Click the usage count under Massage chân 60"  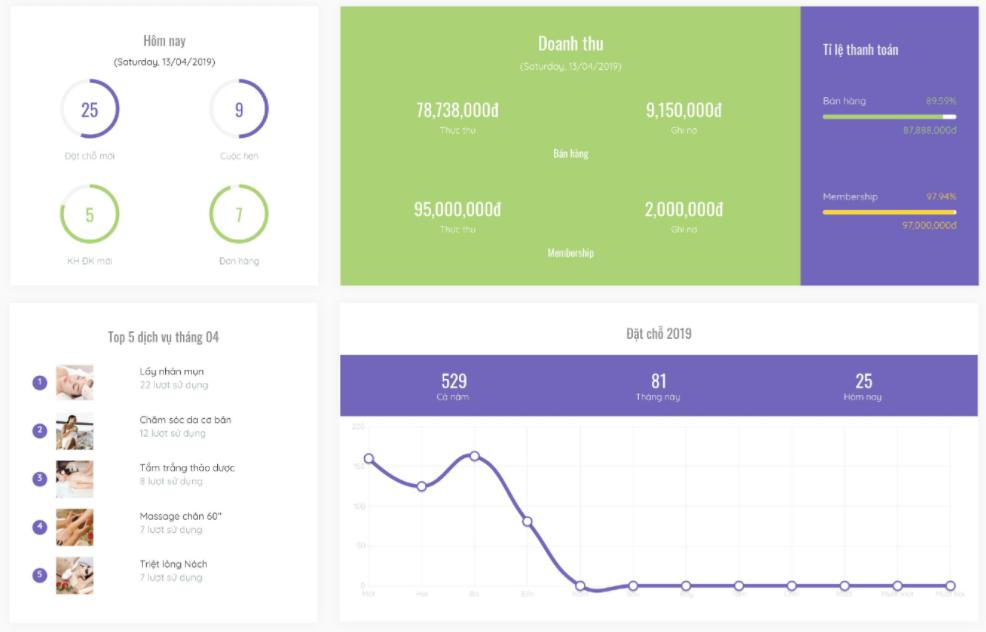[171, 529]
